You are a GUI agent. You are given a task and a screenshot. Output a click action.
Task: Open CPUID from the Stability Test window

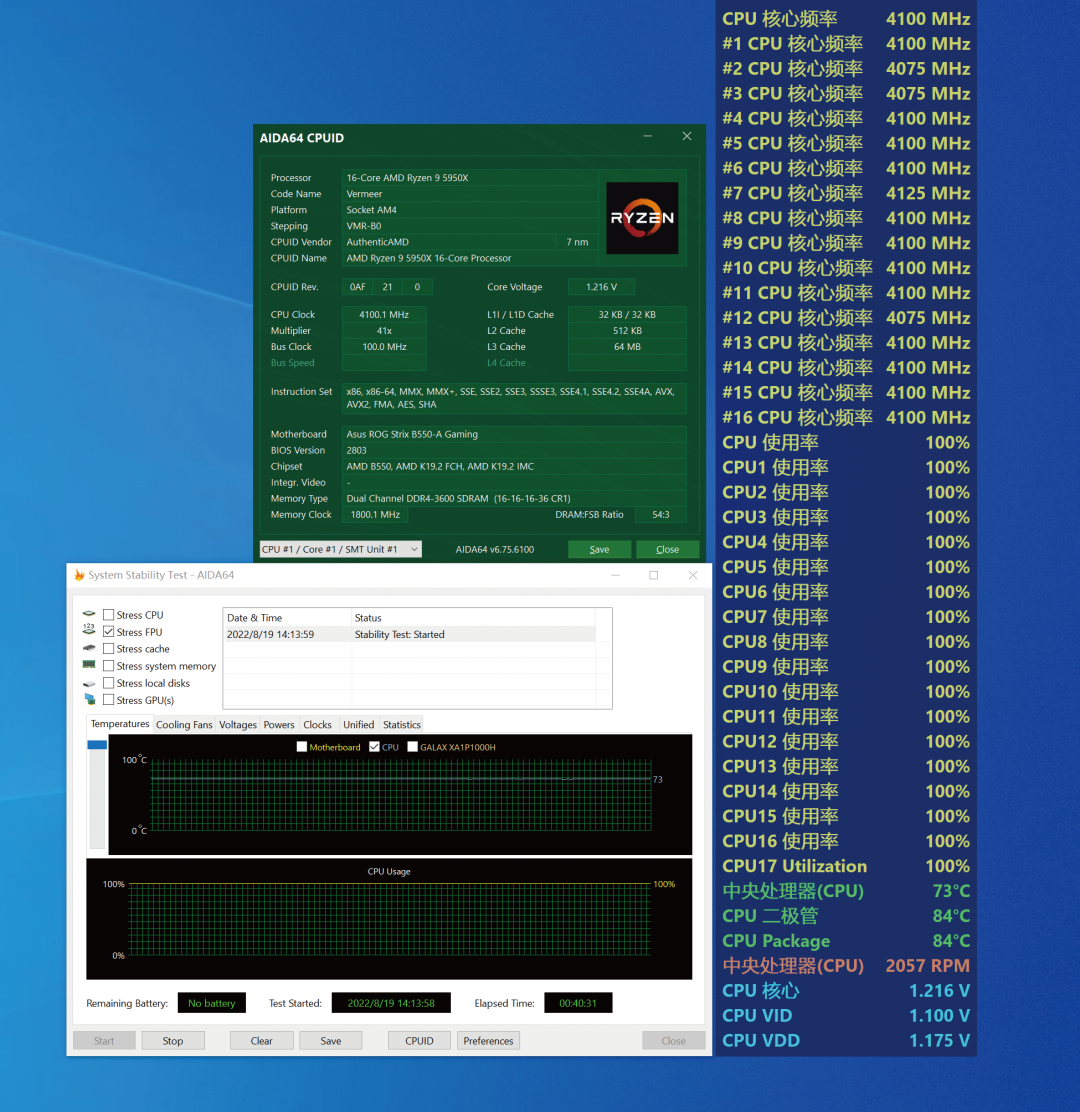click(419, 1041)
